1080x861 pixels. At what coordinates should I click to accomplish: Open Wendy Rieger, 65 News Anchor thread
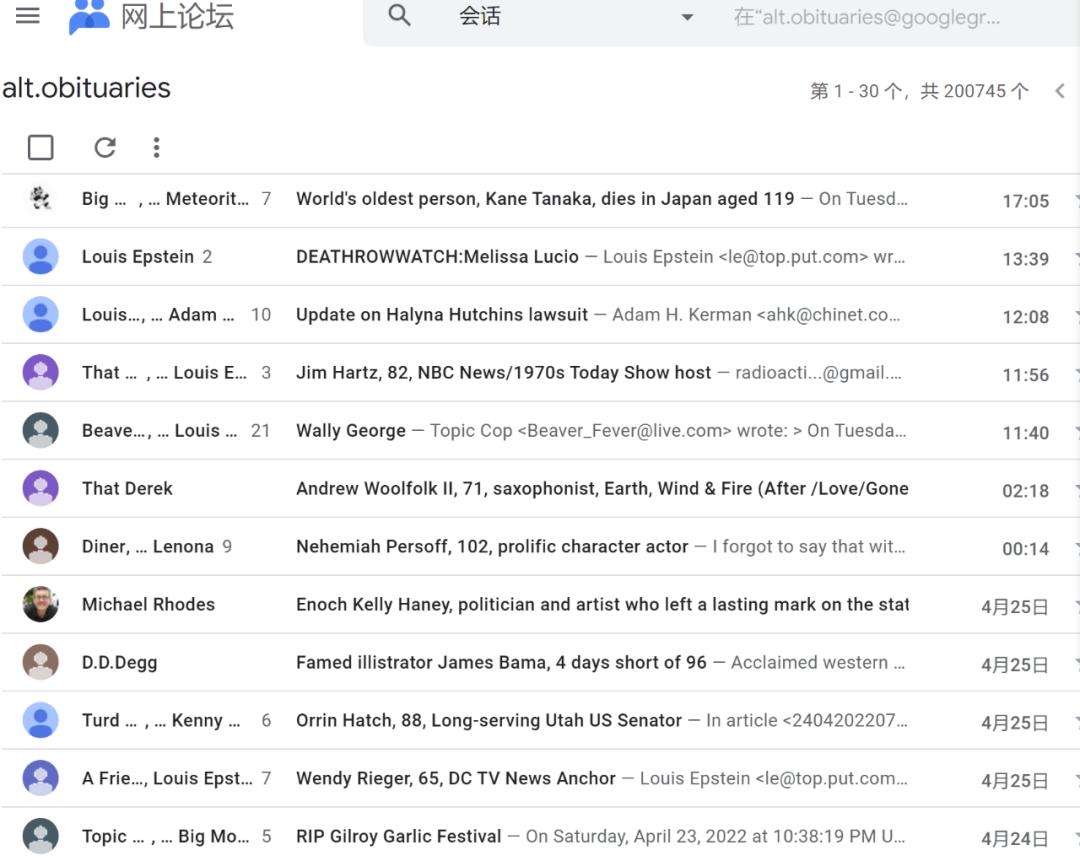pyautogui.click(x=456, y=778)
